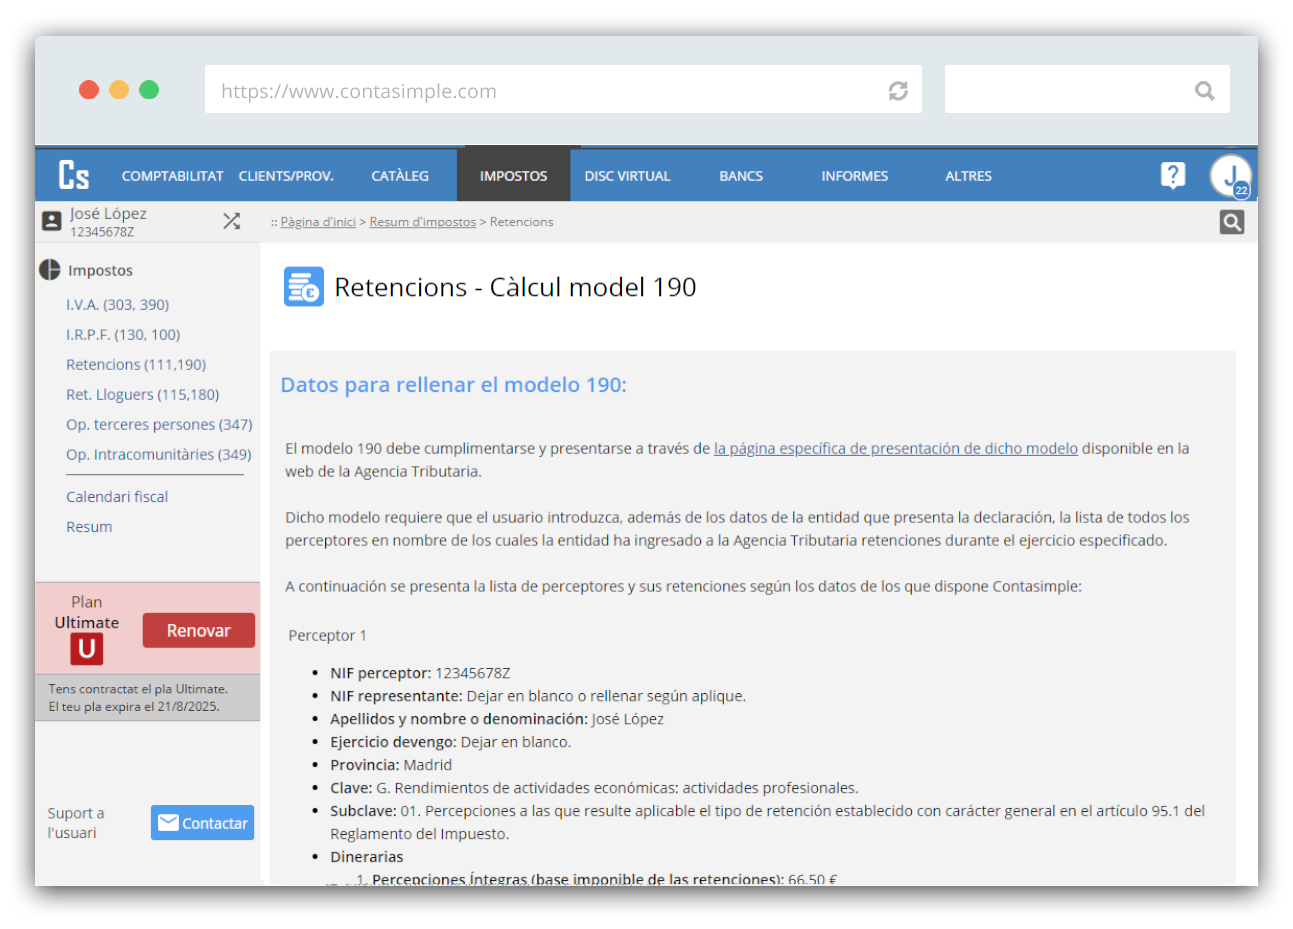Open Calendari fiscal link
This screenshot has width=1293, height=929.
coord(117,496)
